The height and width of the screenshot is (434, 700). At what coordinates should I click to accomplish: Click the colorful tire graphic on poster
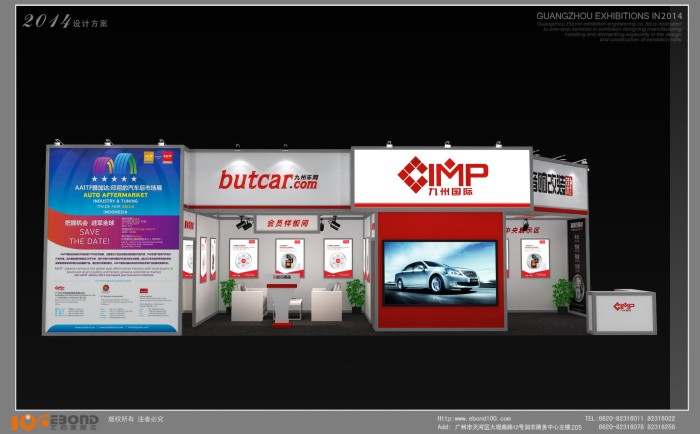point(115,164)
